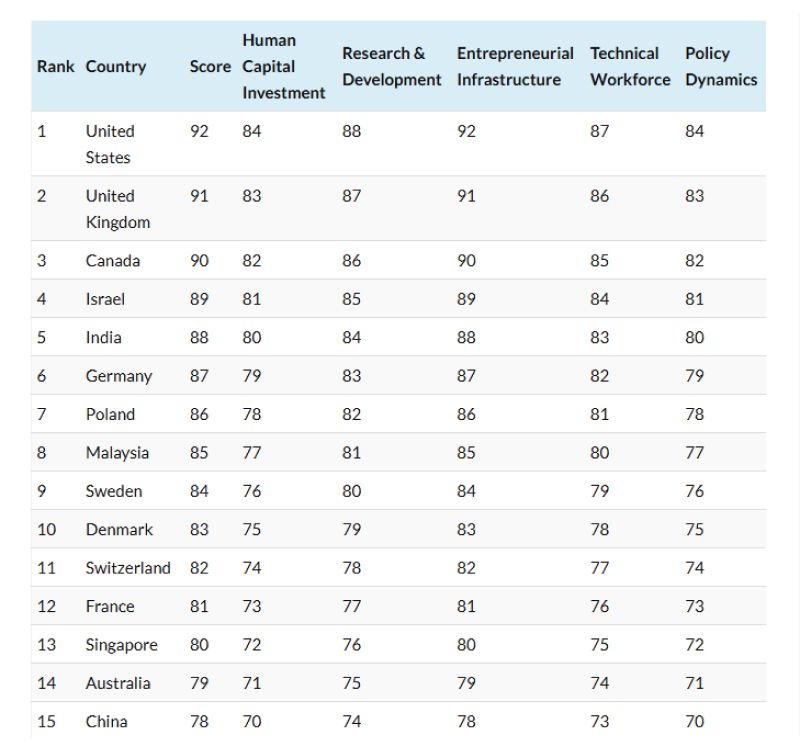Click India's country name

(x=104, y=337)
